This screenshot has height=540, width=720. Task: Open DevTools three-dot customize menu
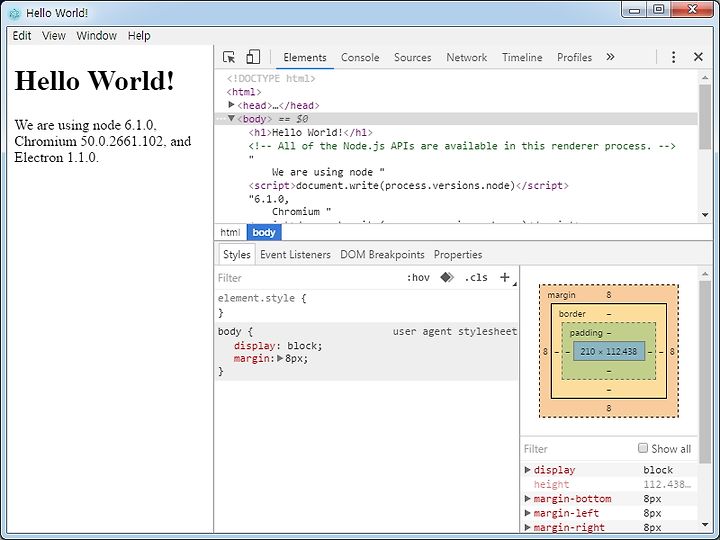(673, 57)
